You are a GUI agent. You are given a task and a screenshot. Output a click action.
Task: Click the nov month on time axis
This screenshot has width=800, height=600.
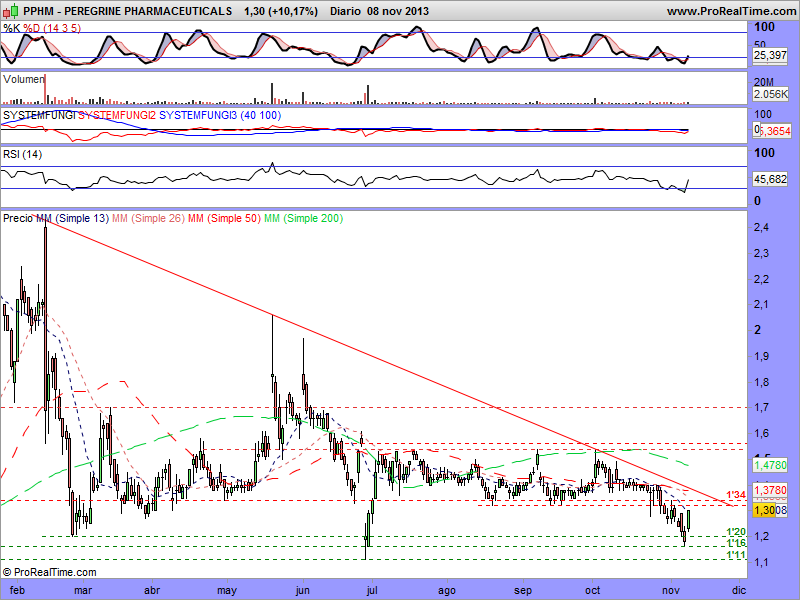tap(671, 590)
